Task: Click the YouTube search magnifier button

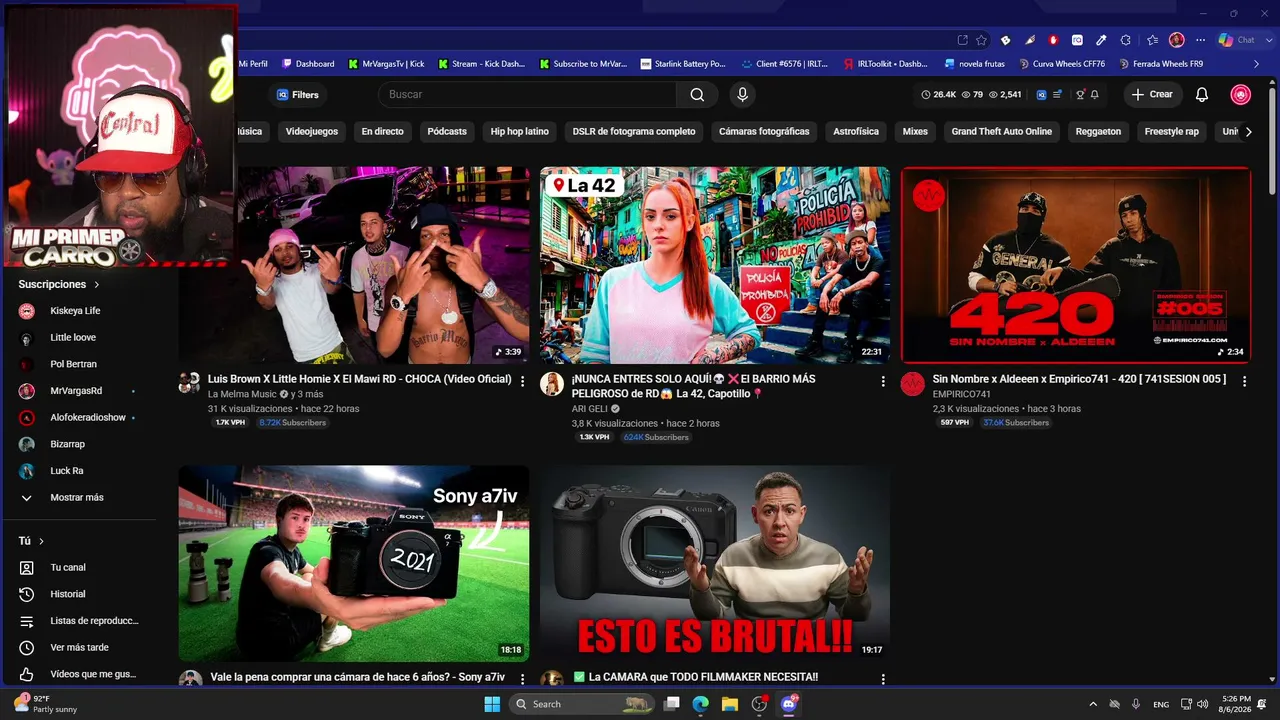Action: coord(697,95)
